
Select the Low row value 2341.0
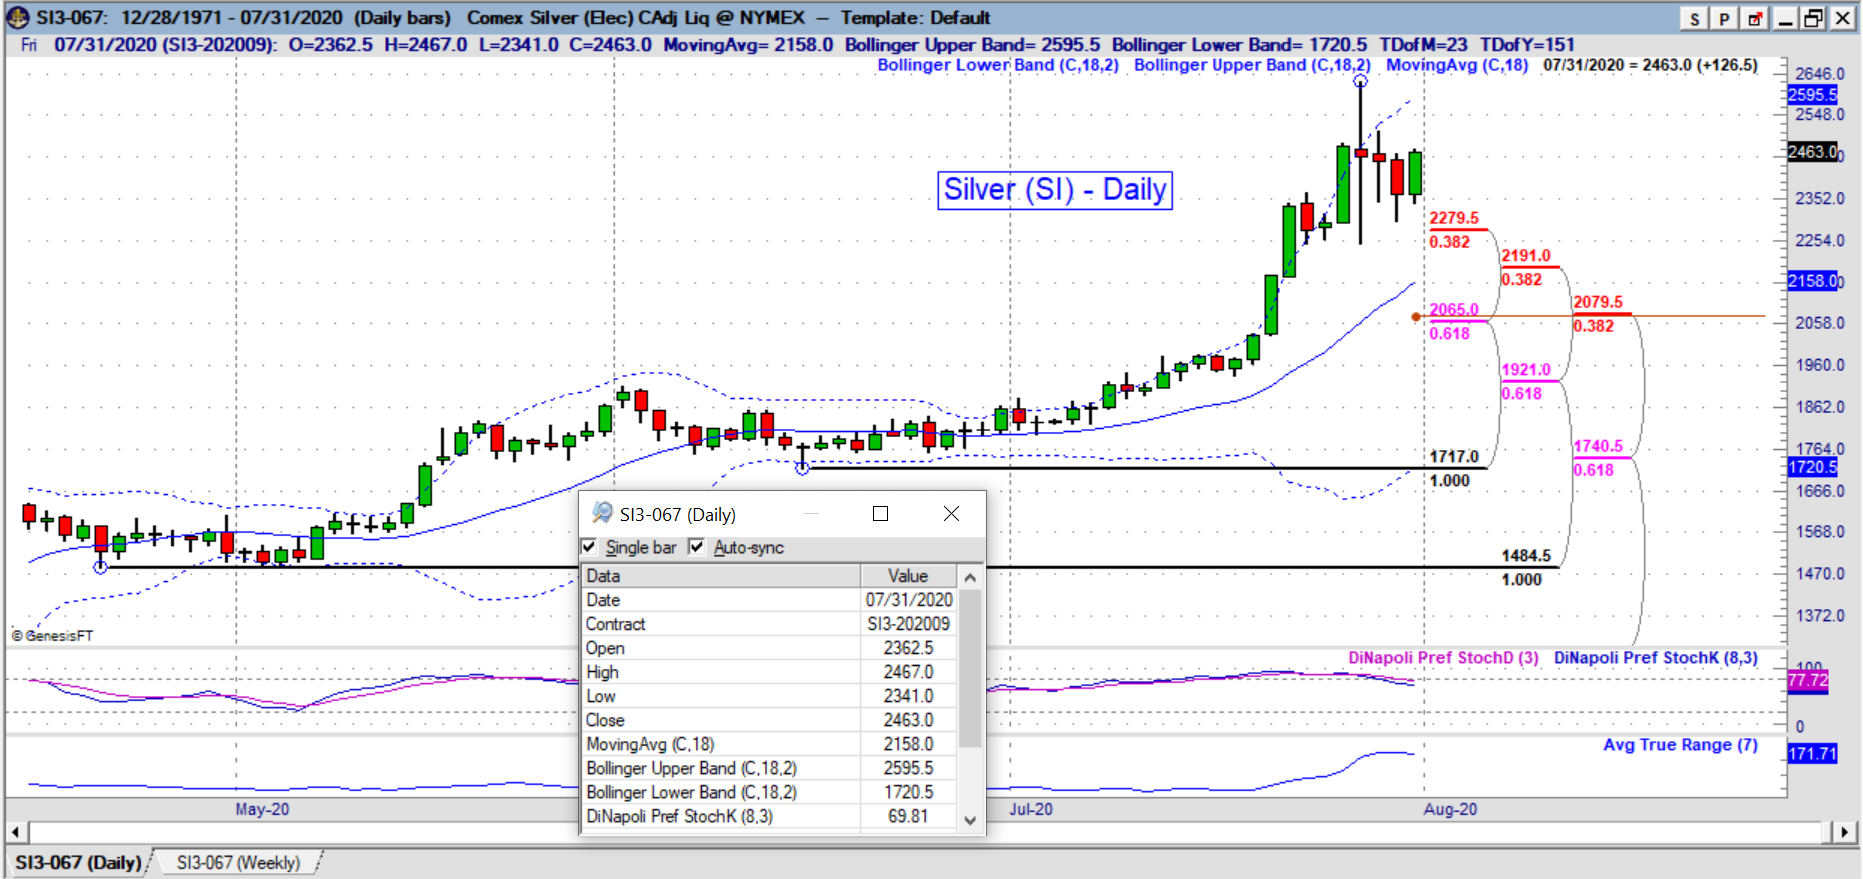tap(908, 696)
